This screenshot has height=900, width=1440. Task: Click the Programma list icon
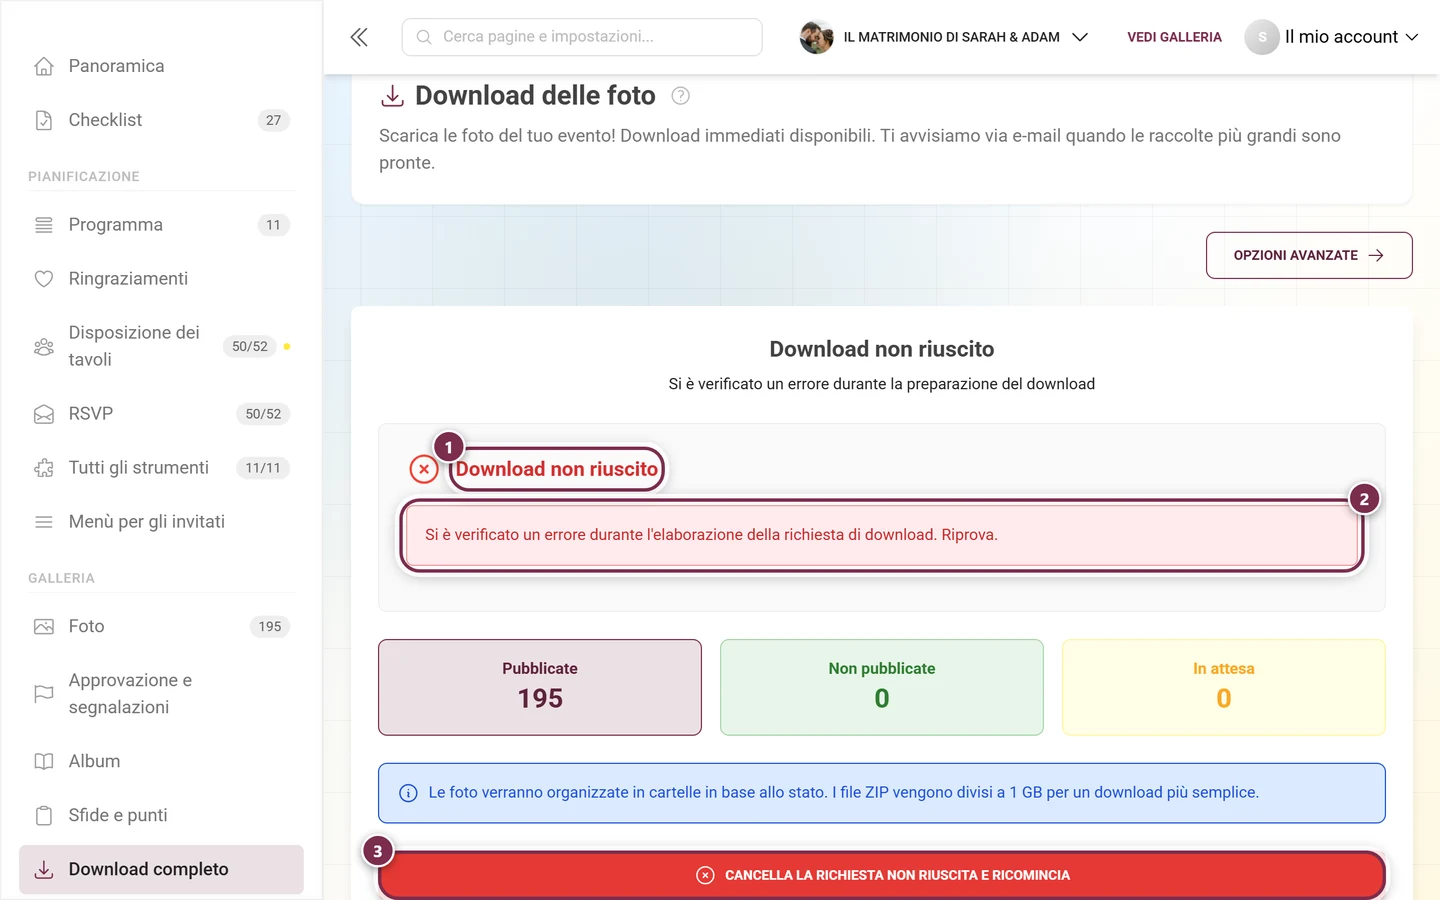click(x=44, y=225)
